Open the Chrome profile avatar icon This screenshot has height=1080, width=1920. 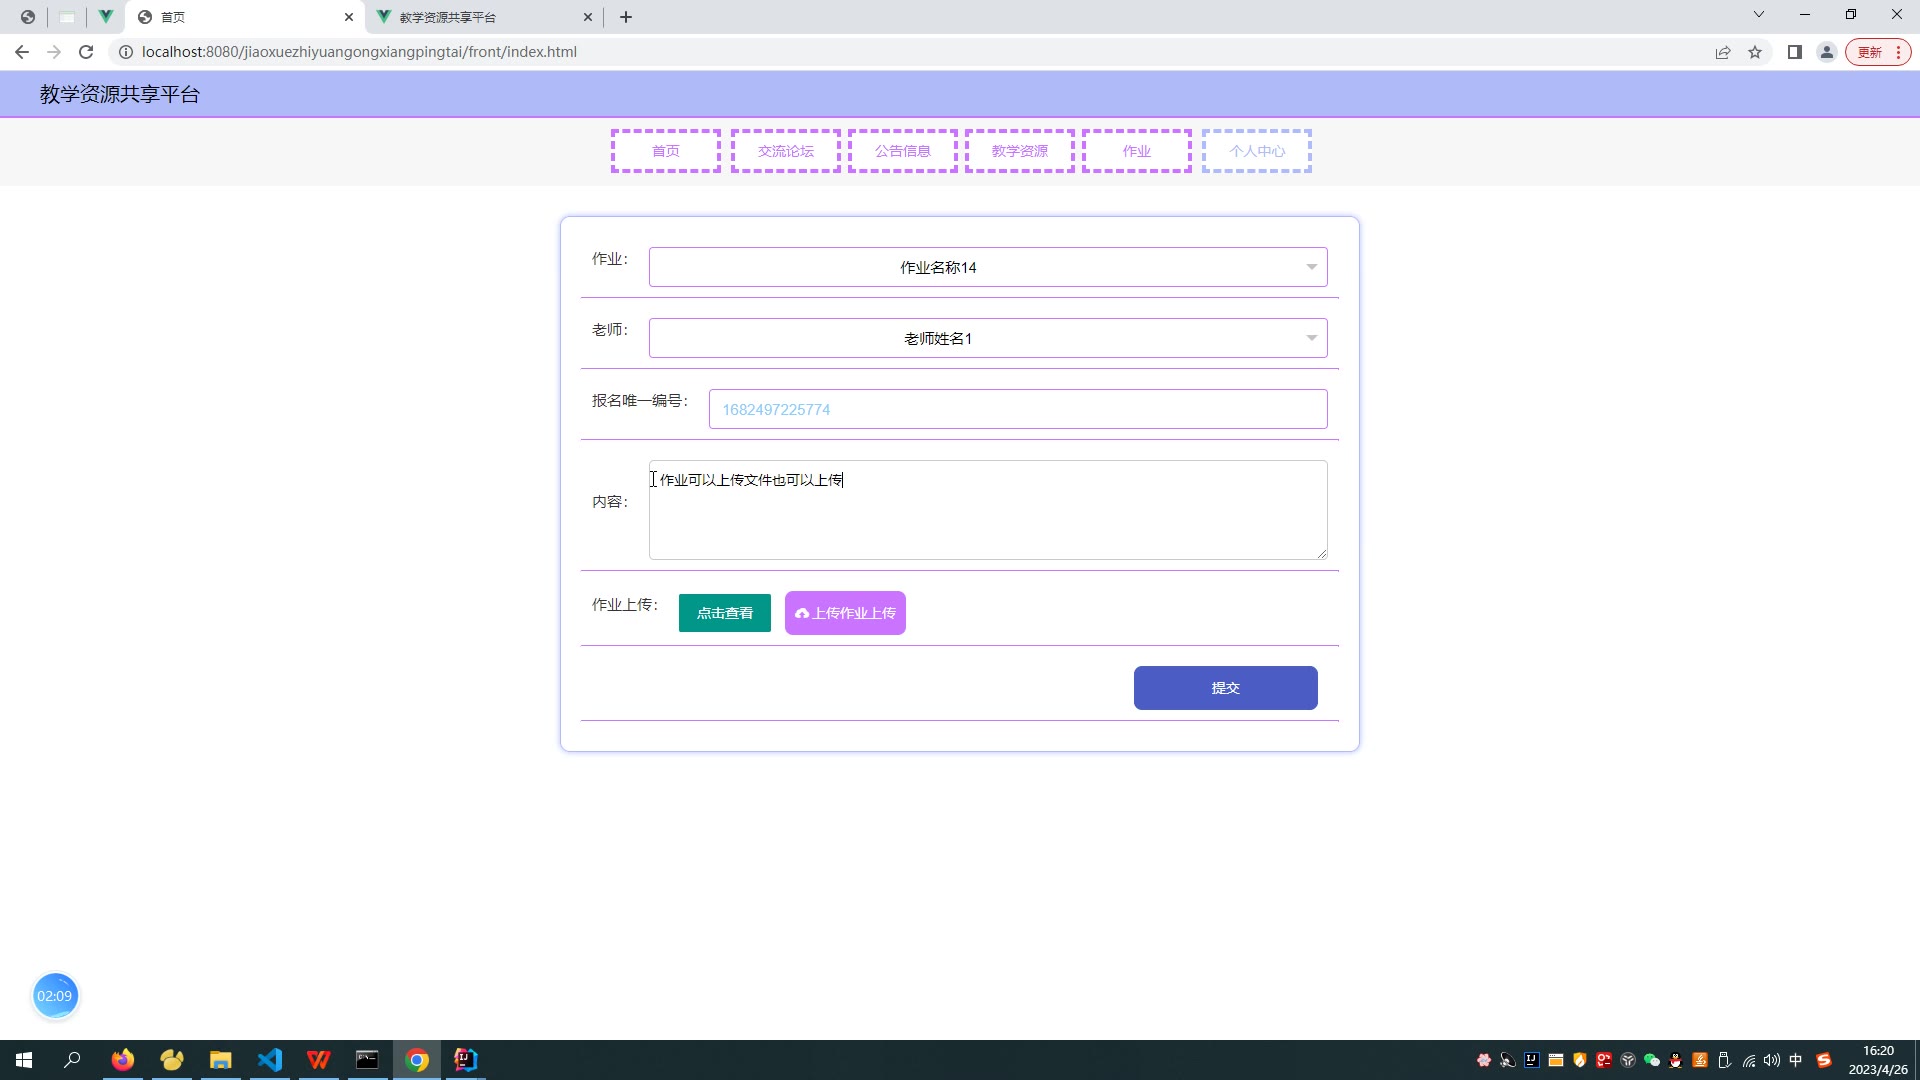click(x=1826, y=52)
